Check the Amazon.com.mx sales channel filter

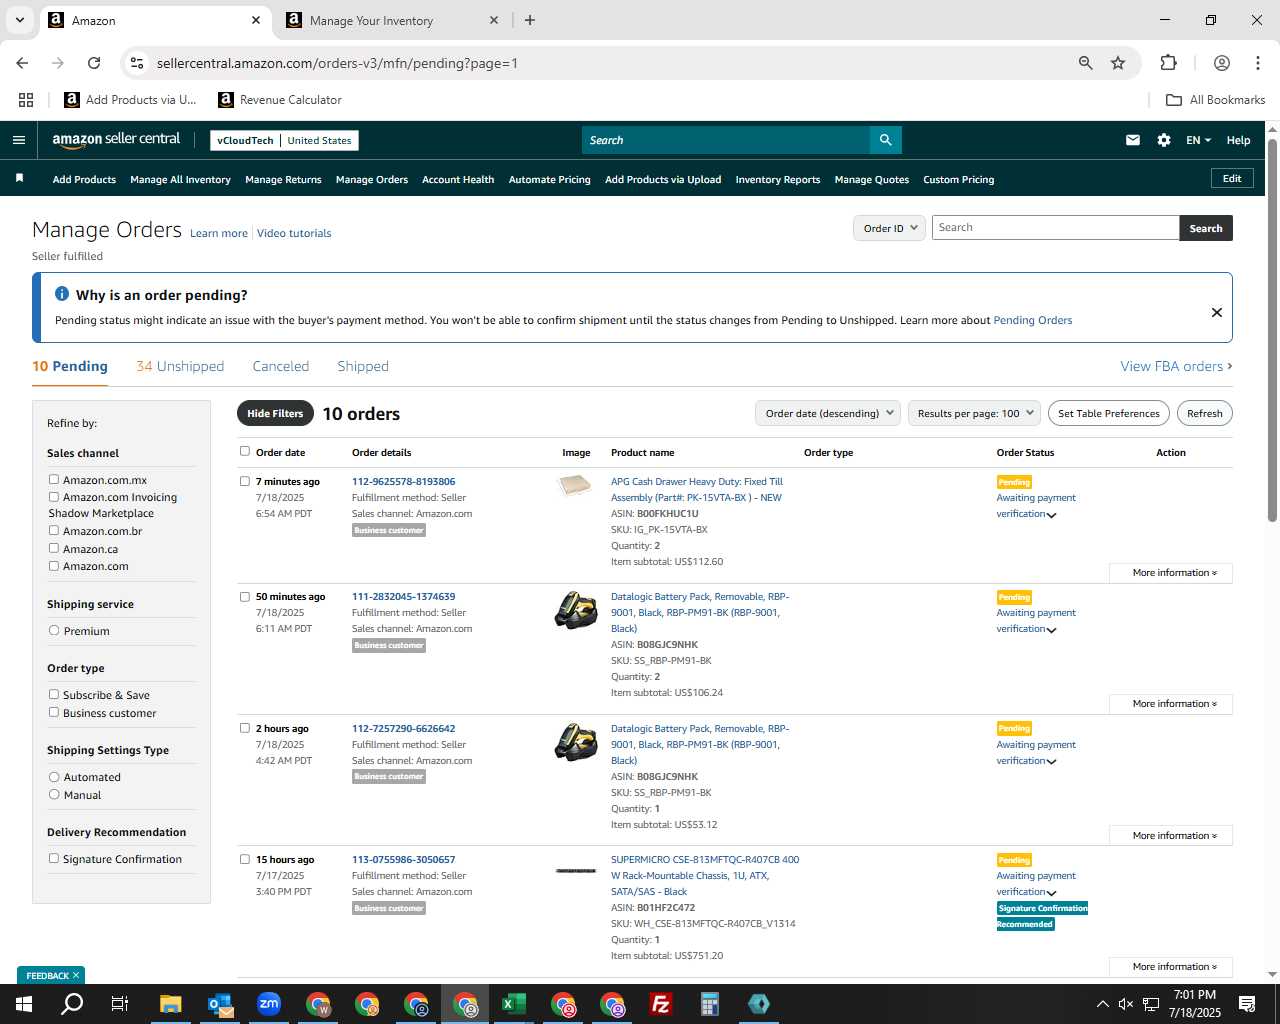tap(54, 480)
